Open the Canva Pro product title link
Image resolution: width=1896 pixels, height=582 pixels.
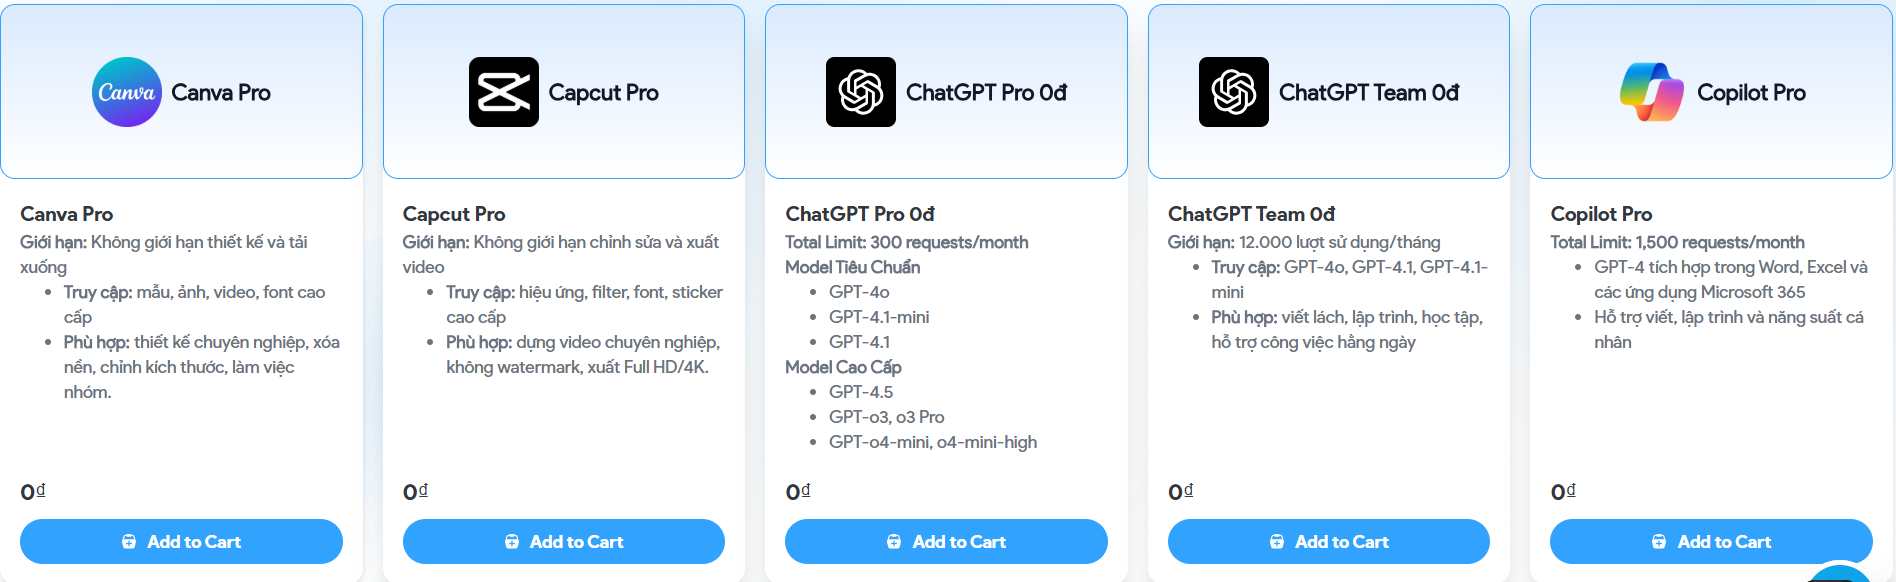[67, 214]
